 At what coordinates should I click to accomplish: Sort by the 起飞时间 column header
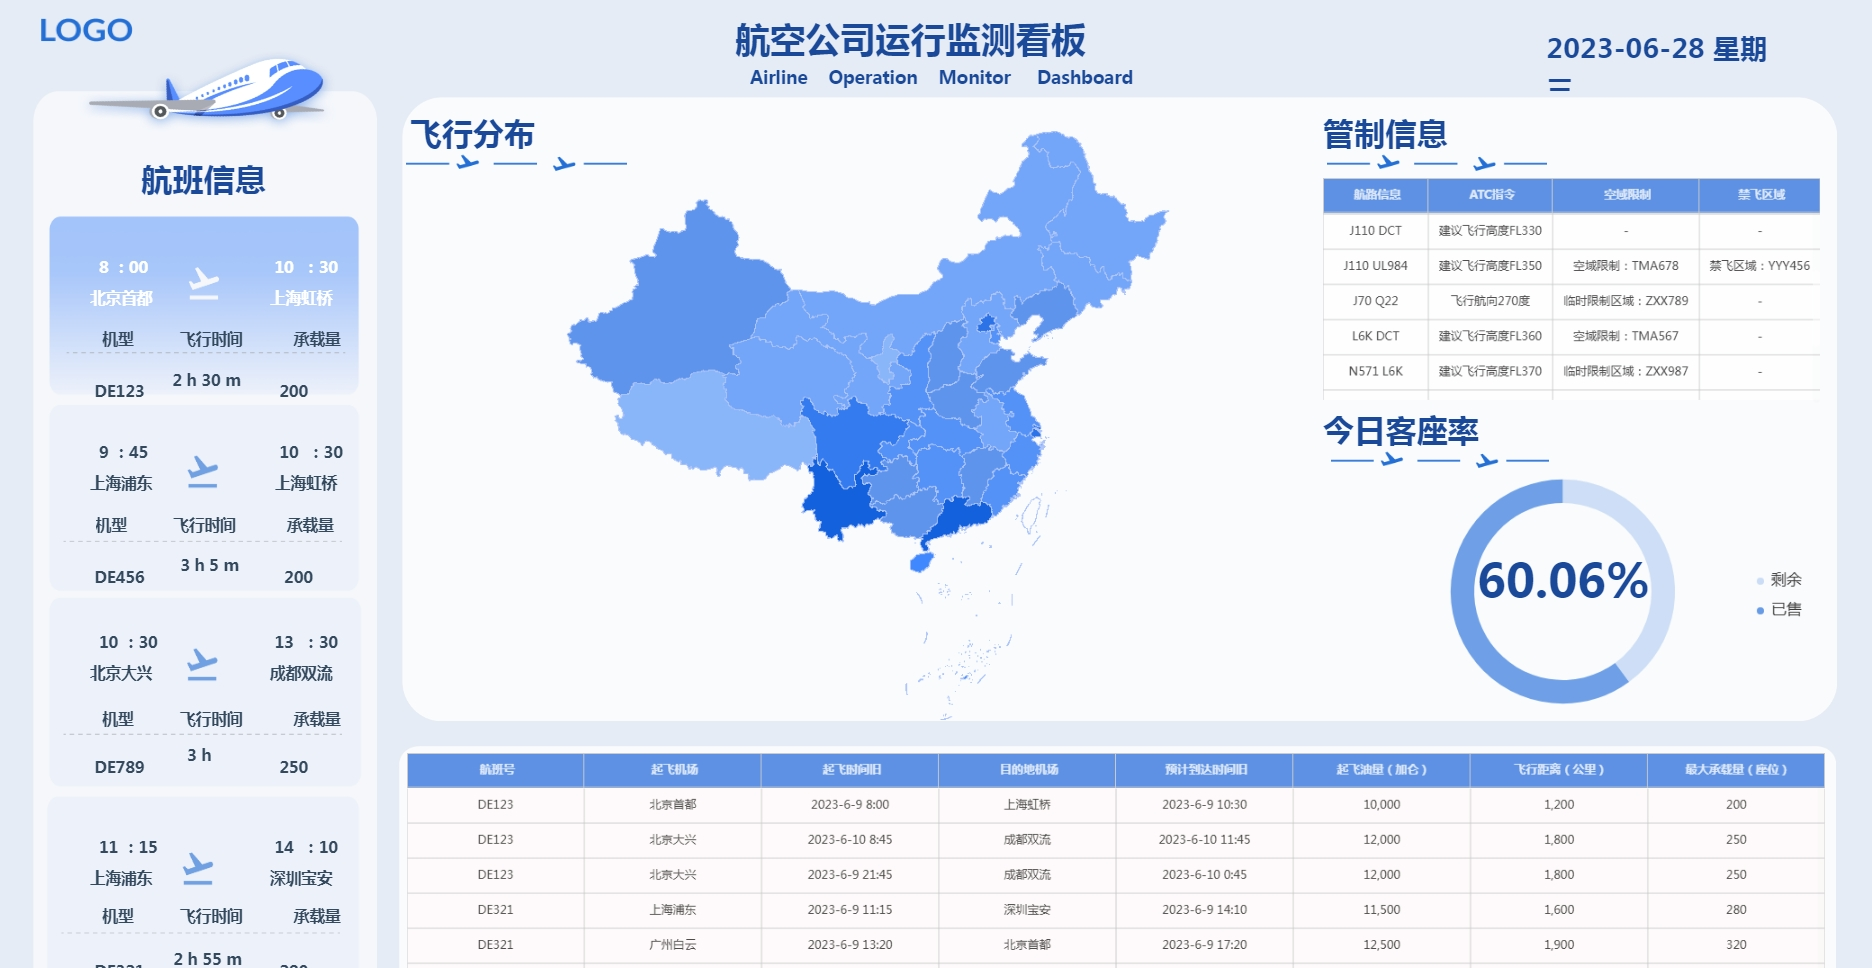(851, 770)
